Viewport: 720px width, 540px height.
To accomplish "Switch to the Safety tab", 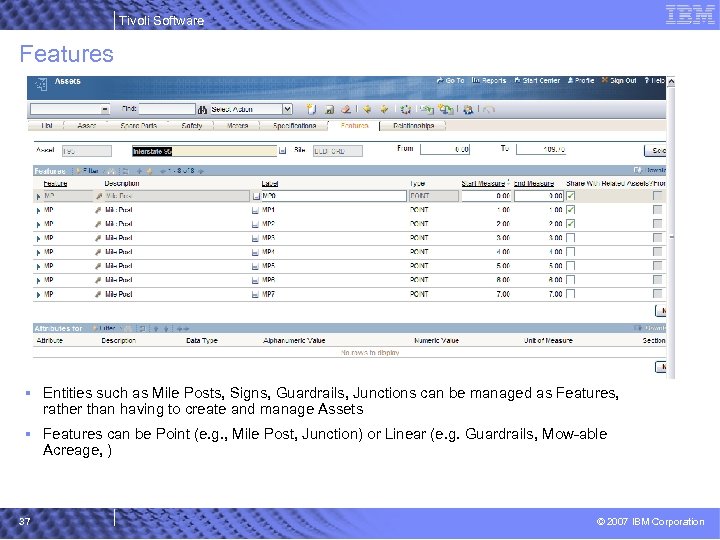I will click(x=192, y=126).
